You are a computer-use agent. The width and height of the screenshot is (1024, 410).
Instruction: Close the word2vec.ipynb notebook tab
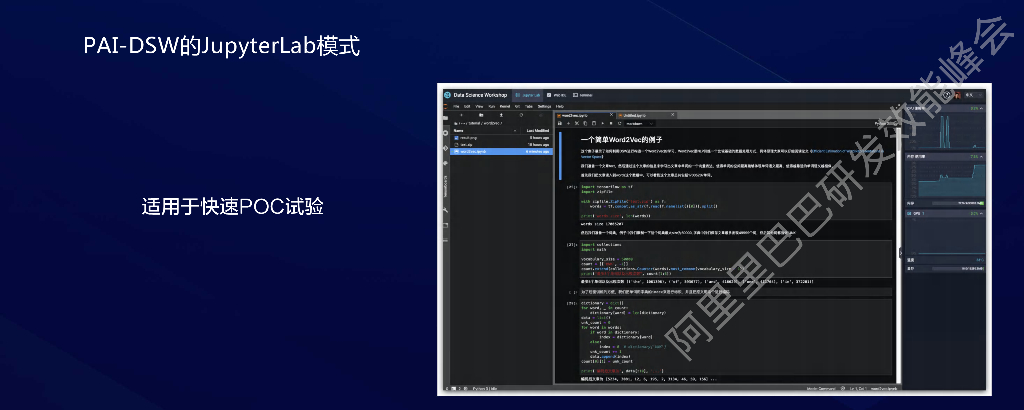coord(611,114)
